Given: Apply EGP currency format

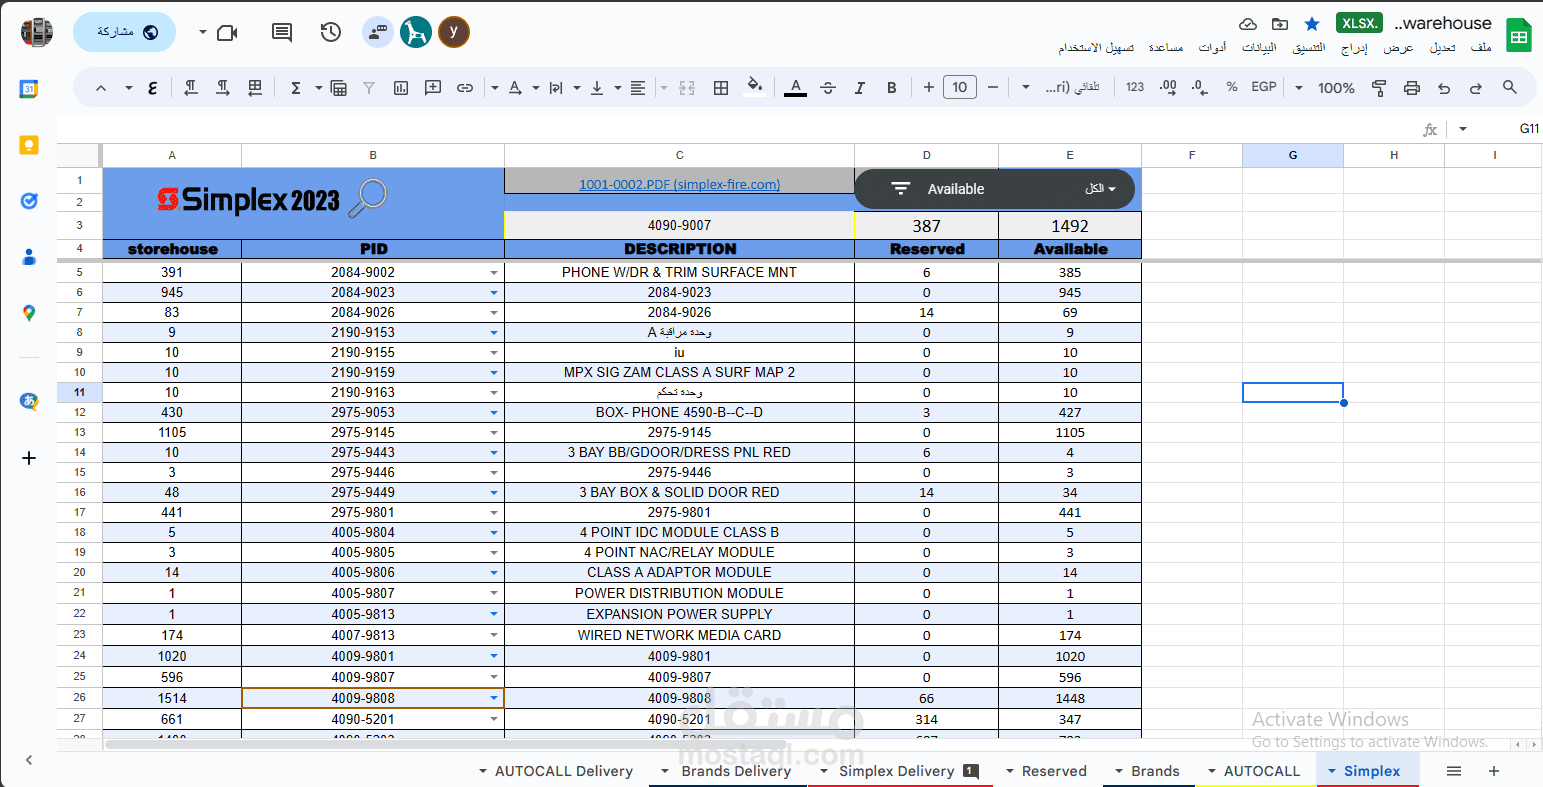Looking at the screenshot, I should coord(1264,87).
